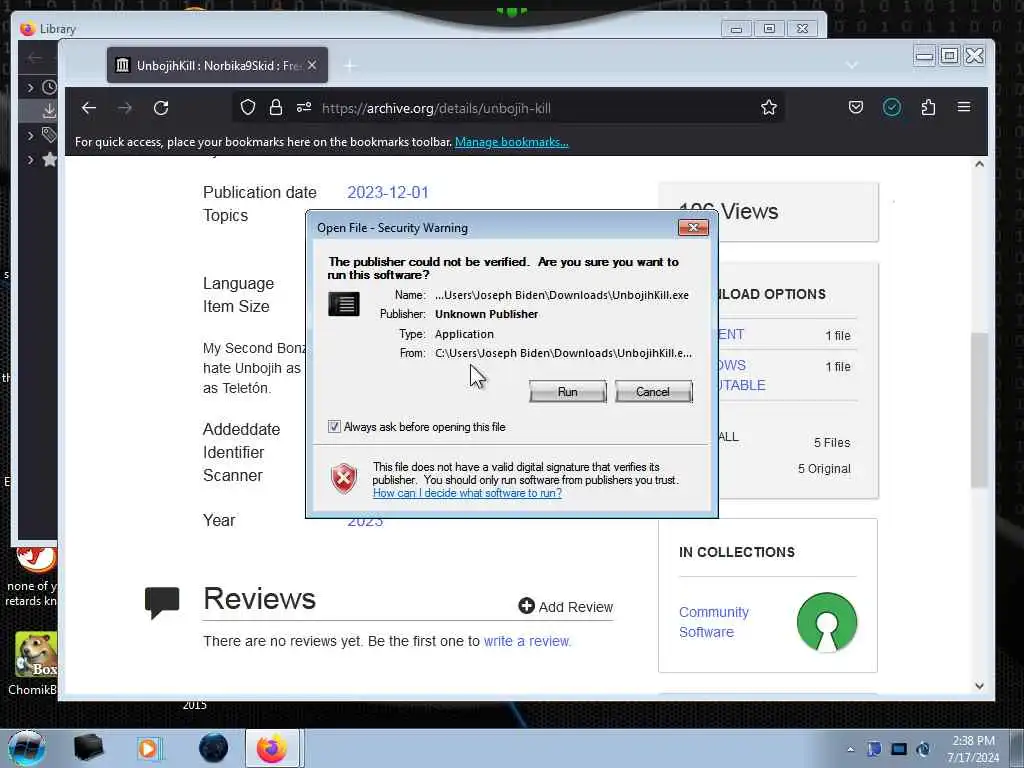Close the security warning with the red X
Image resolution: width=1024 pixels, height=768 pixels.
[694, 227]
